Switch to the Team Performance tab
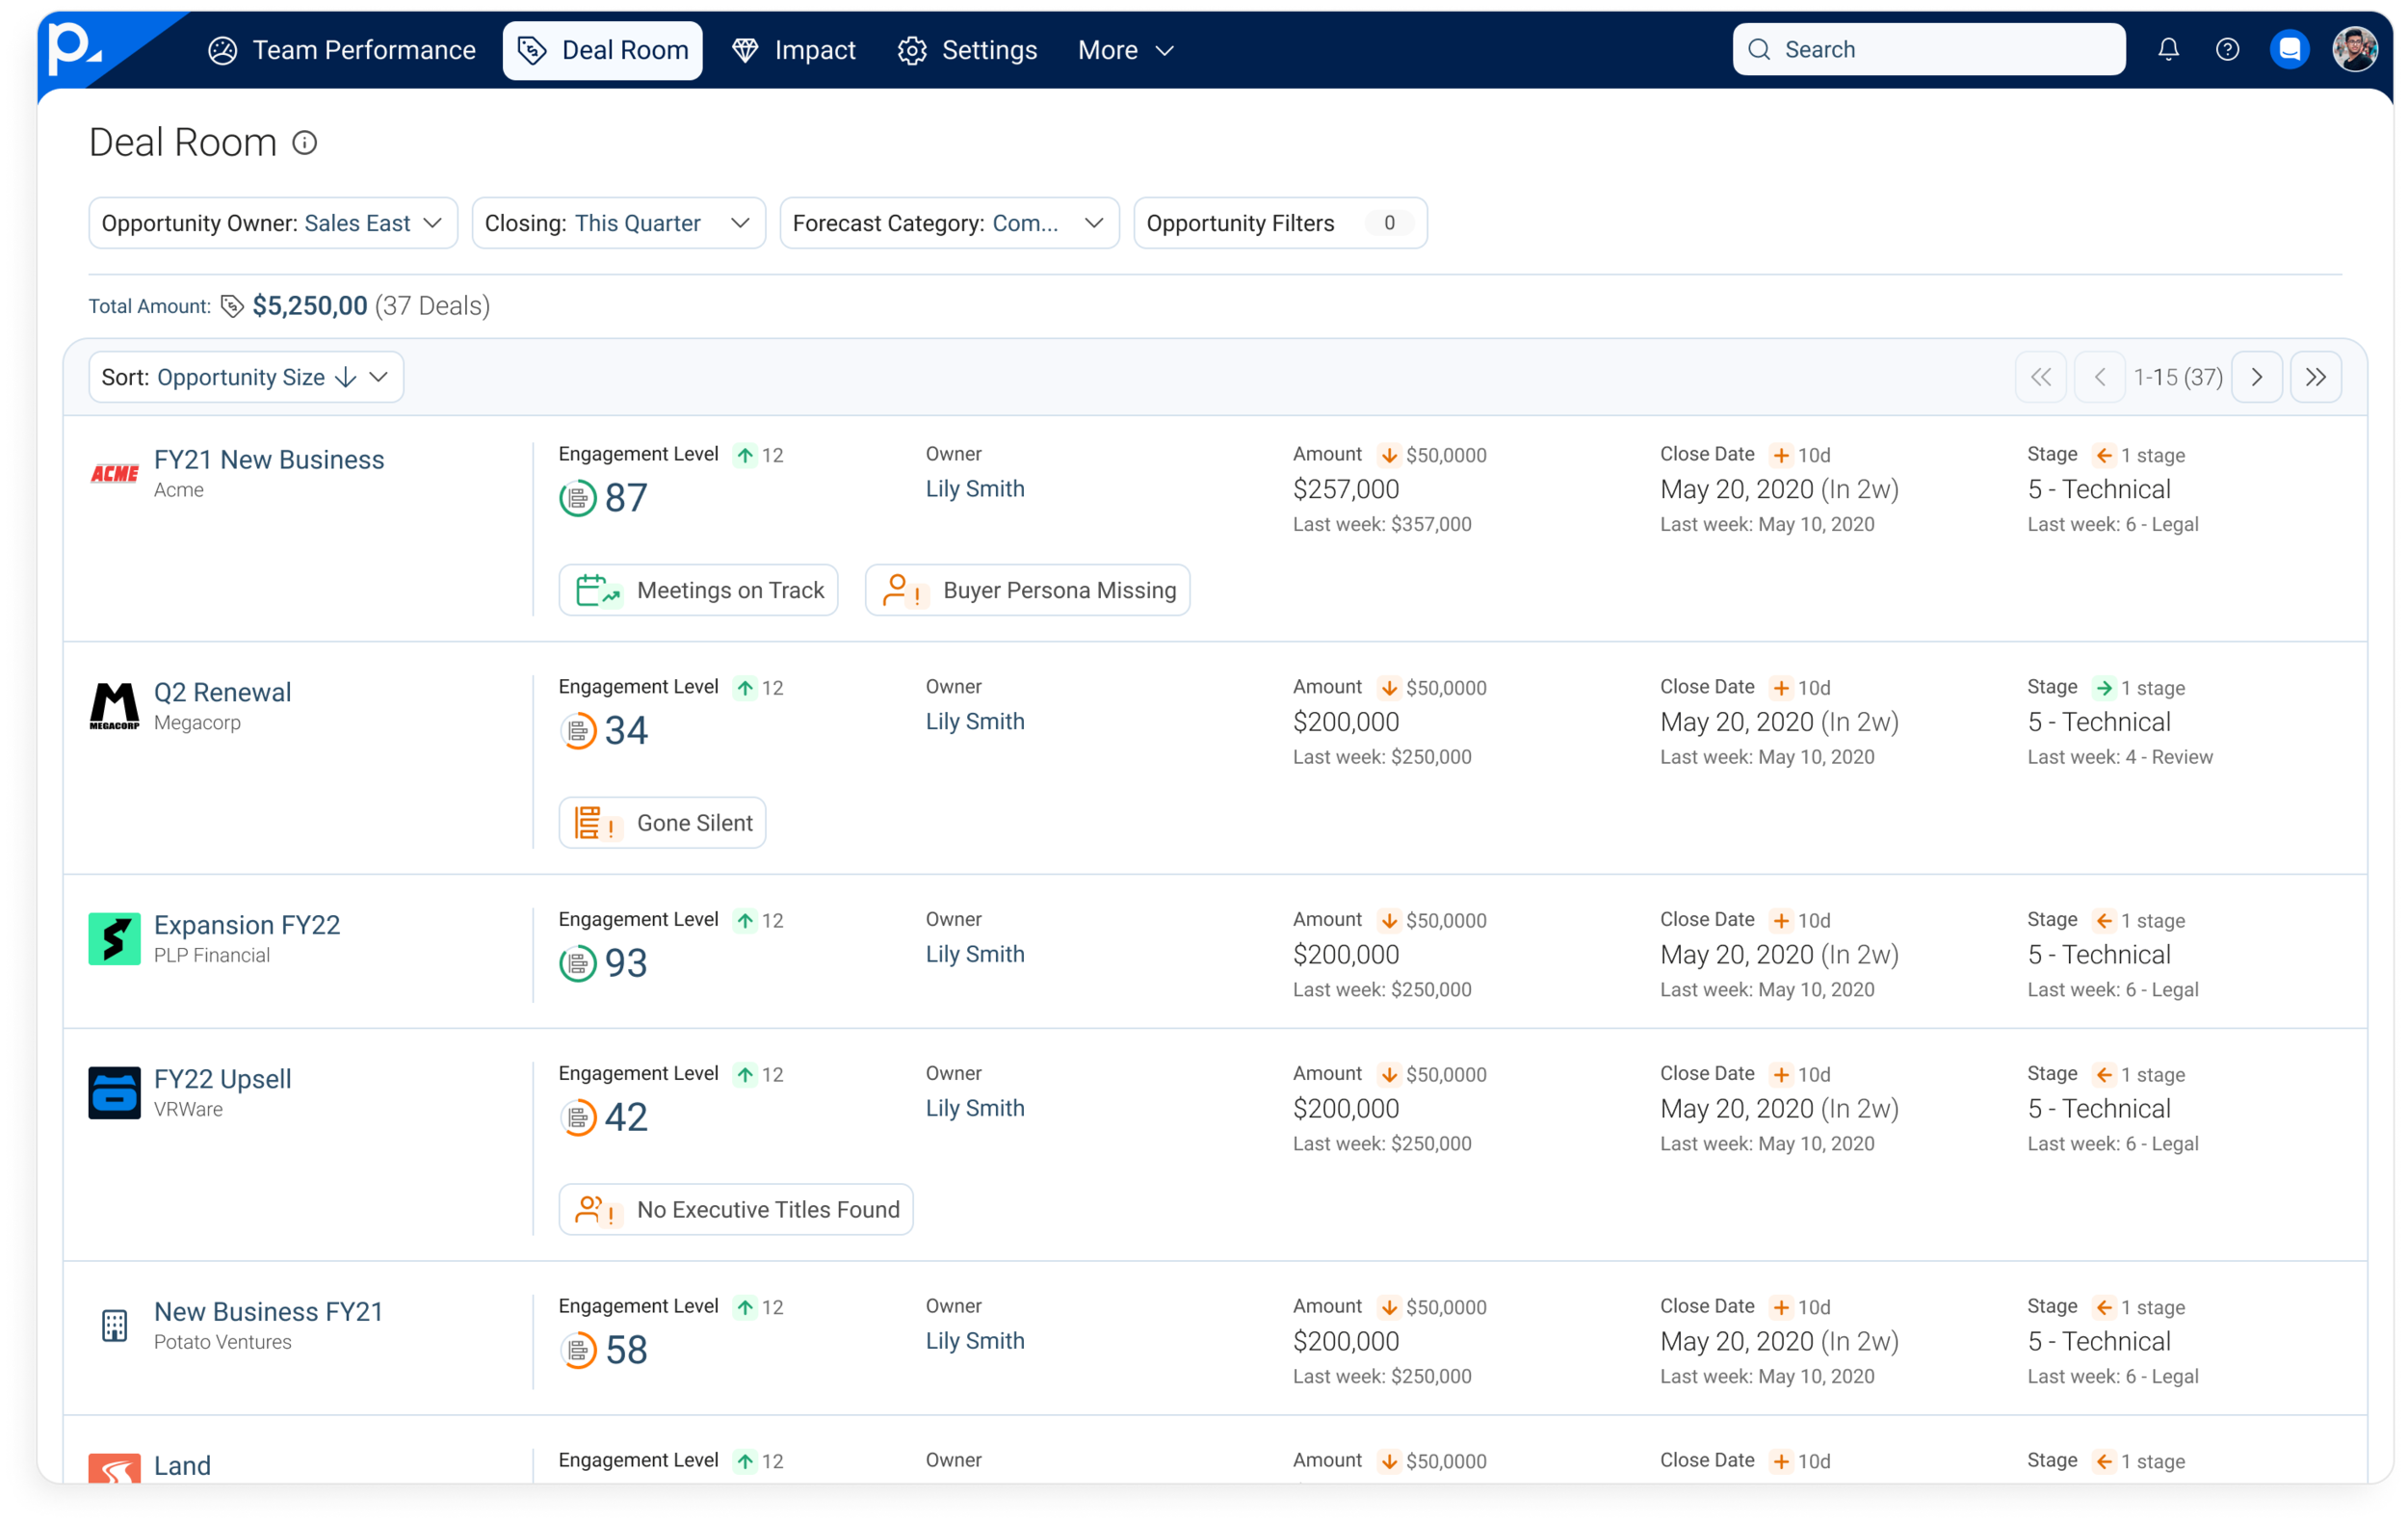 [x=342, y=50]
